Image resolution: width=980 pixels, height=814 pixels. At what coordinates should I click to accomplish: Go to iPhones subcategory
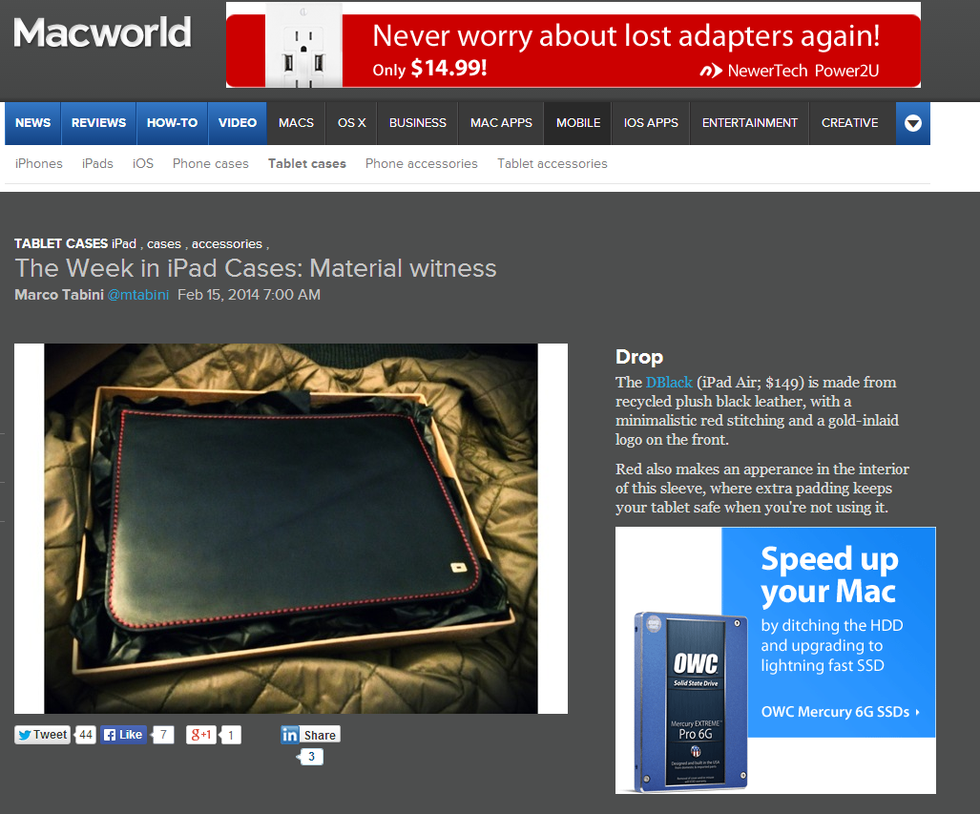[39, 164]
